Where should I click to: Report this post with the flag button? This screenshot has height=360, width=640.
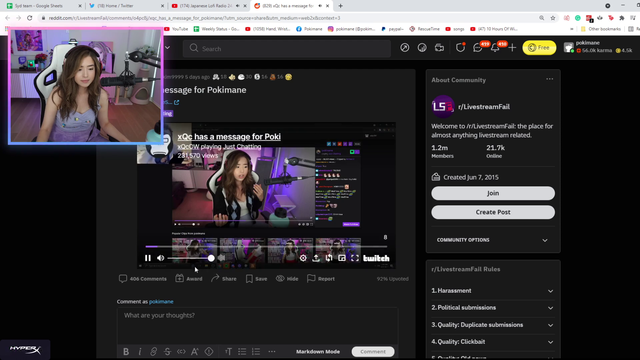coord(321,279)
